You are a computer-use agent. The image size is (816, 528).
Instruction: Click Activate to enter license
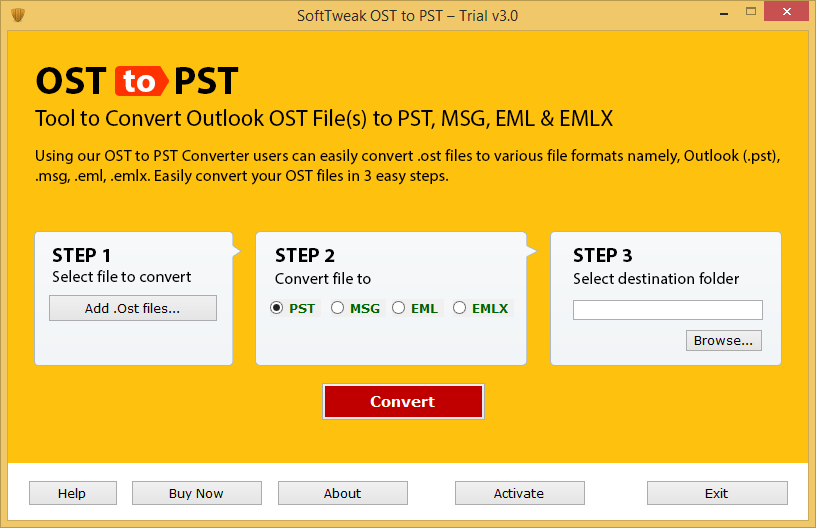point(519,493)
